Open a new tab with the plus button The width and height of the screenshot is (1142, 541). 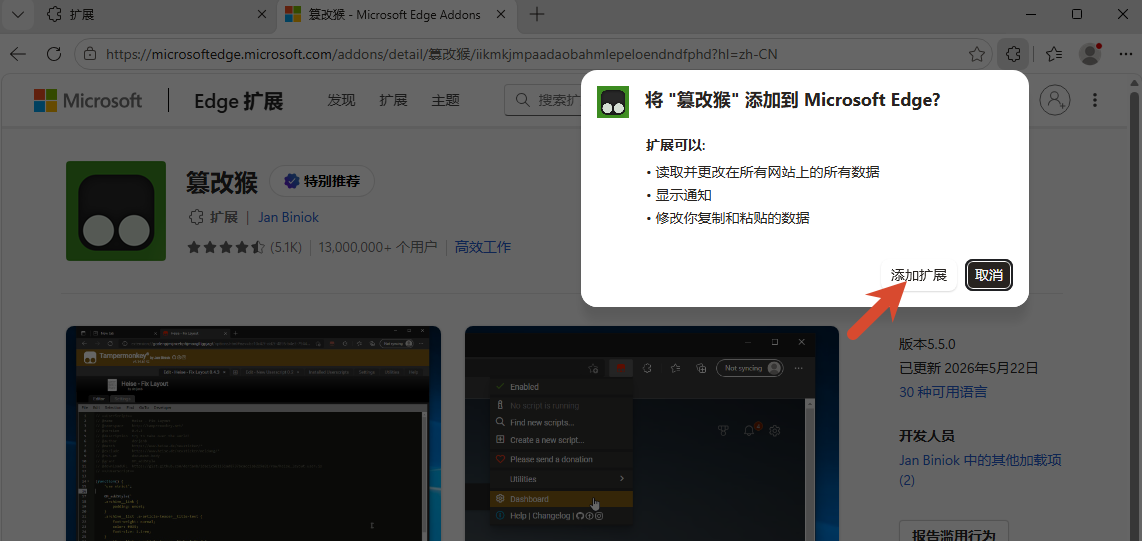[x=537, y=15]
